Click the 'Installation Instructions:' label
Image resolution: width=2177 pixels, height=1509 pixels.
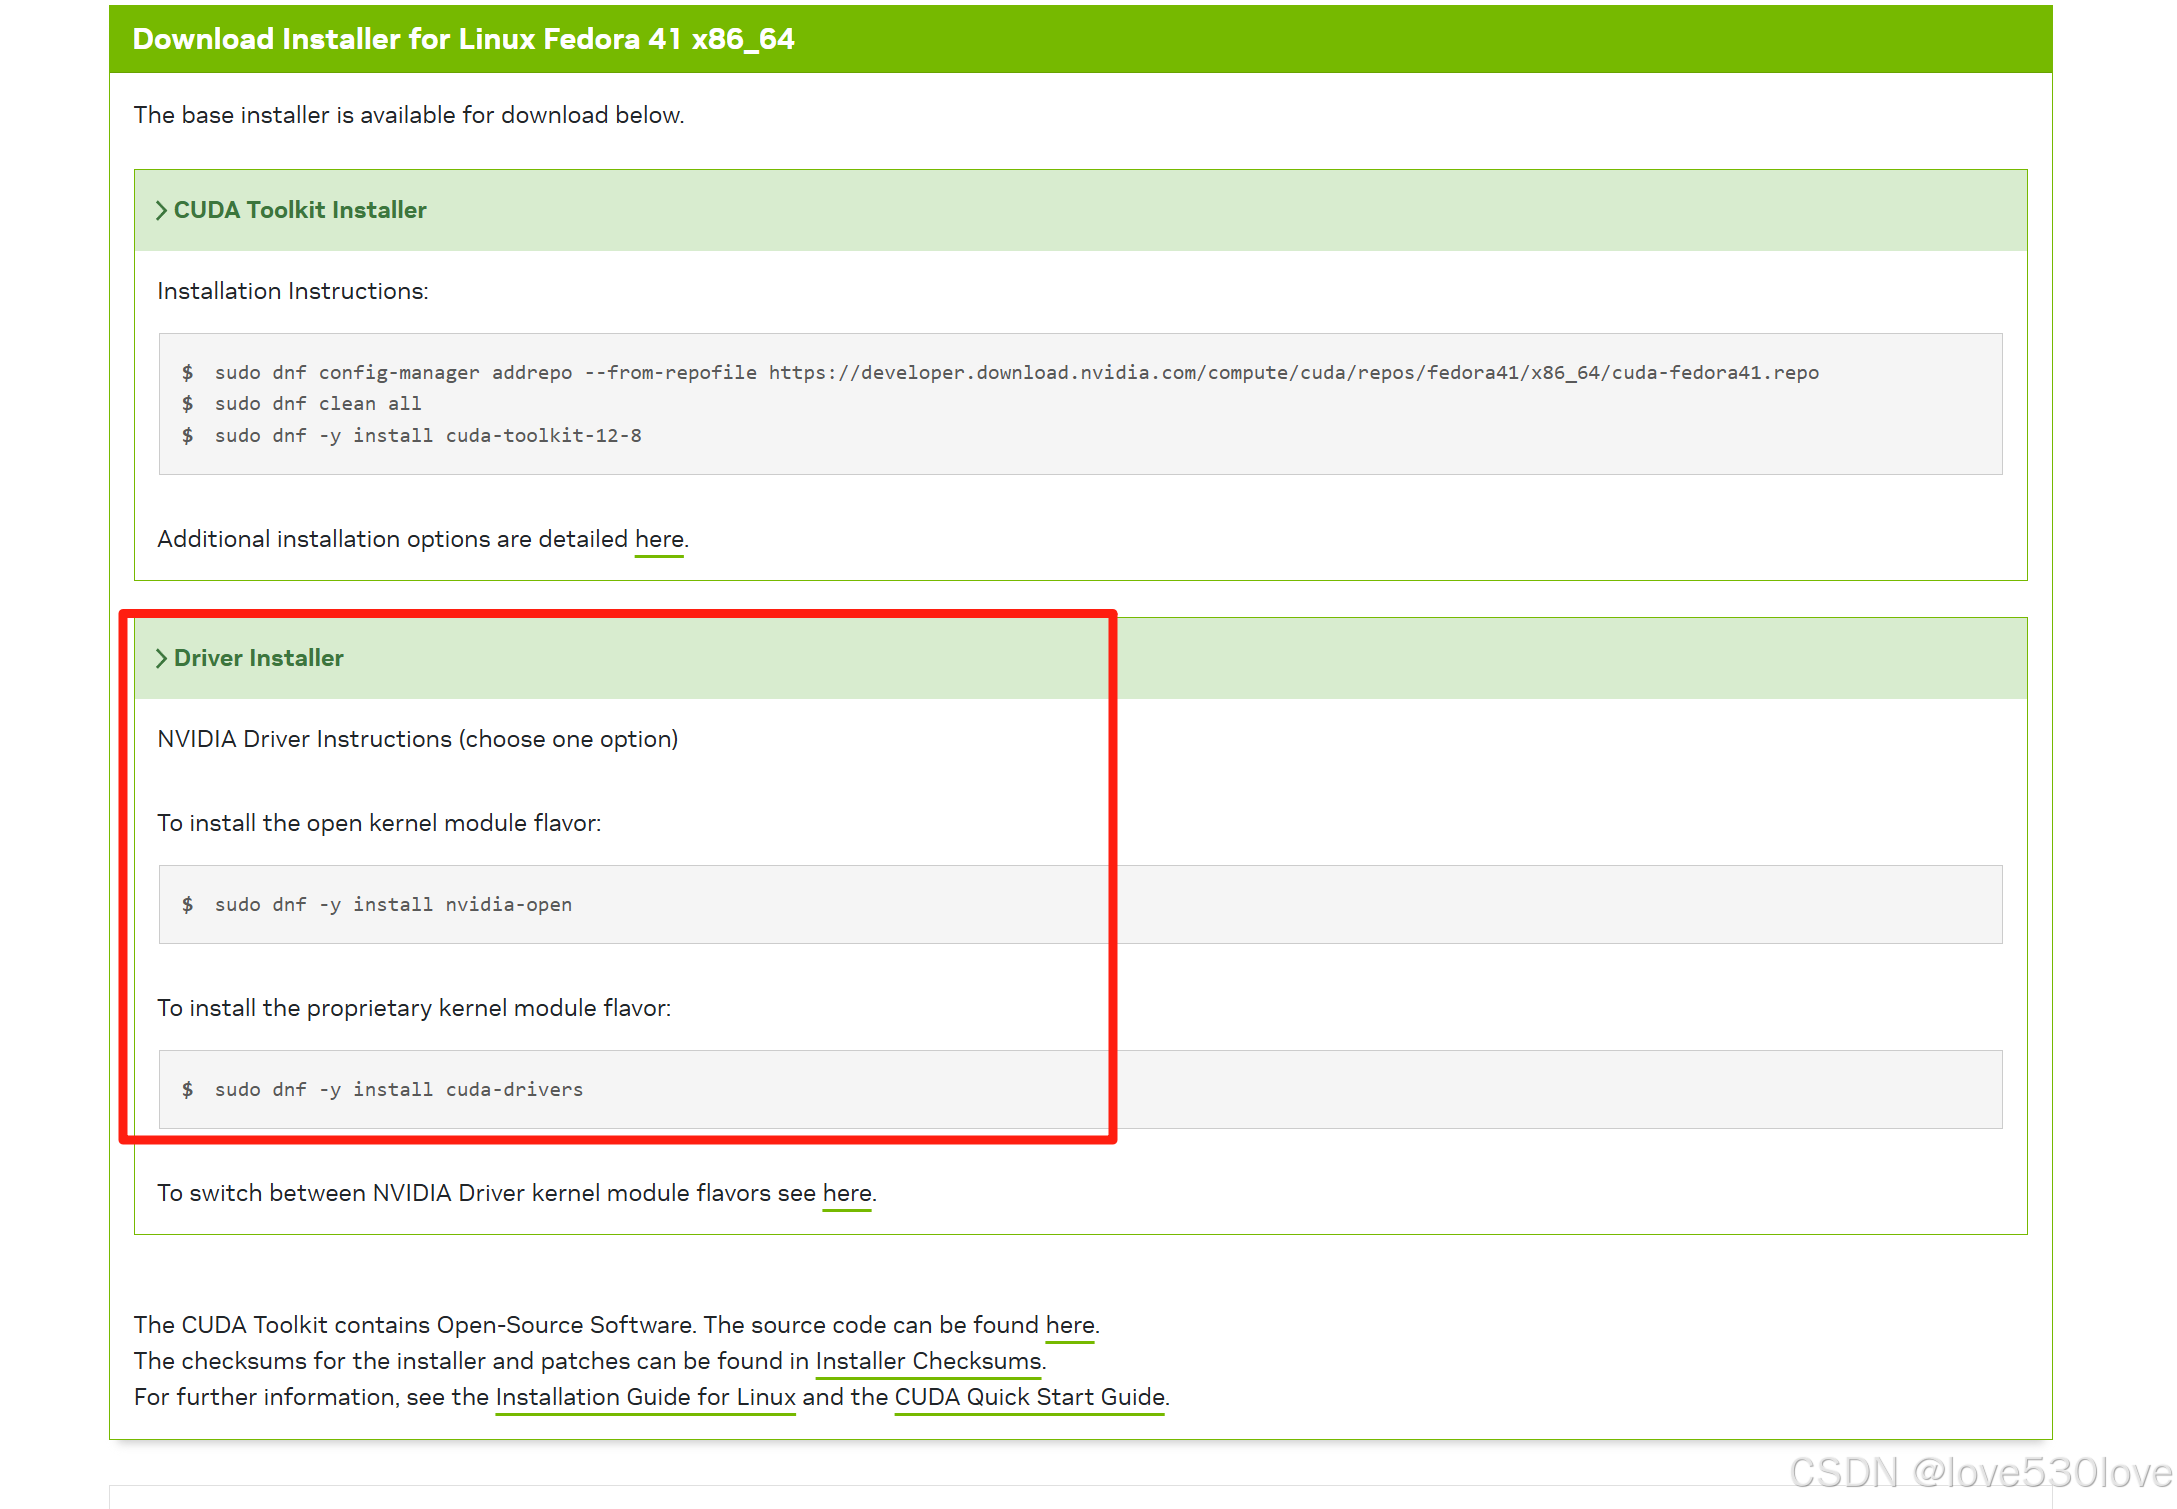(x=293, y=291)
